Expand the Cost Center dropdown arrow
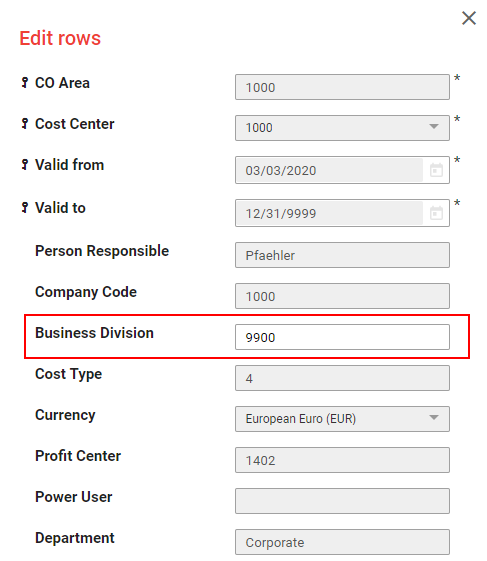Screen dimensions: 487x561 434,127
